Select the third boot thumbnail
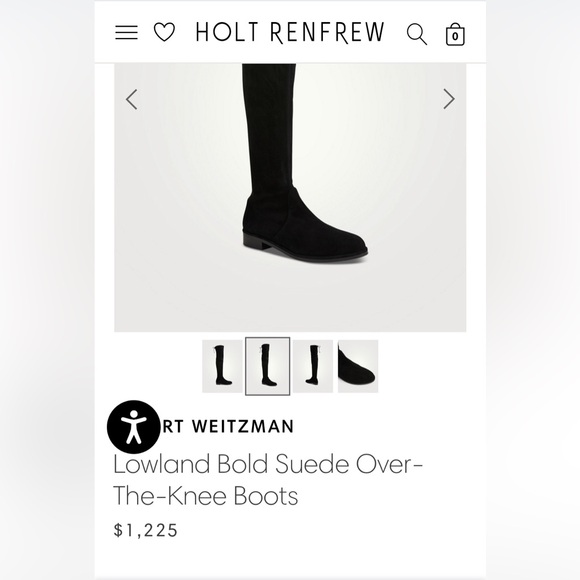 coord(313,366)
